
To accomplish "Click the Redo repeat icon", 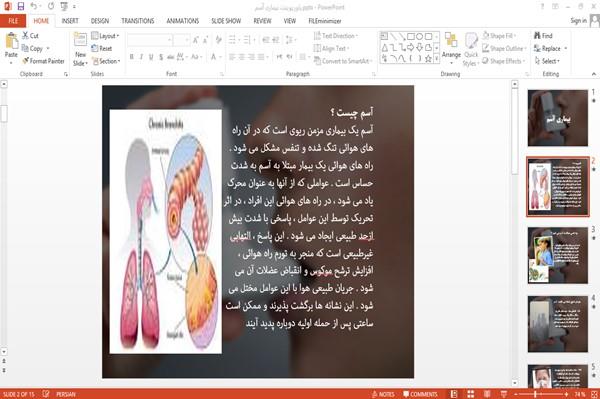I will click(51, 7).
